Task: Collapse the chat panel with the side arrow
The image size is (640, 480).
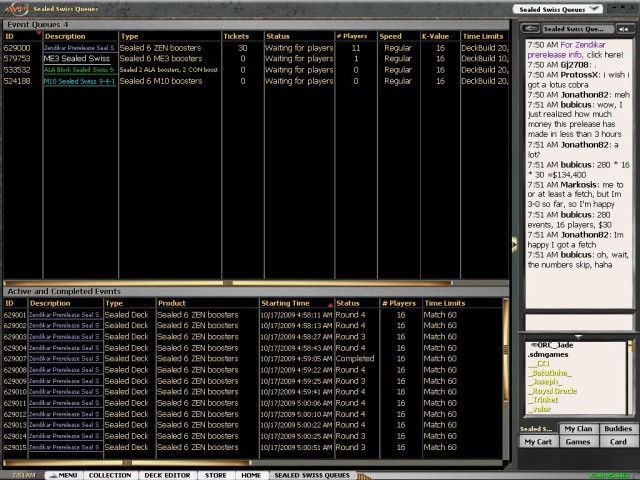Action: pos(514,244)
